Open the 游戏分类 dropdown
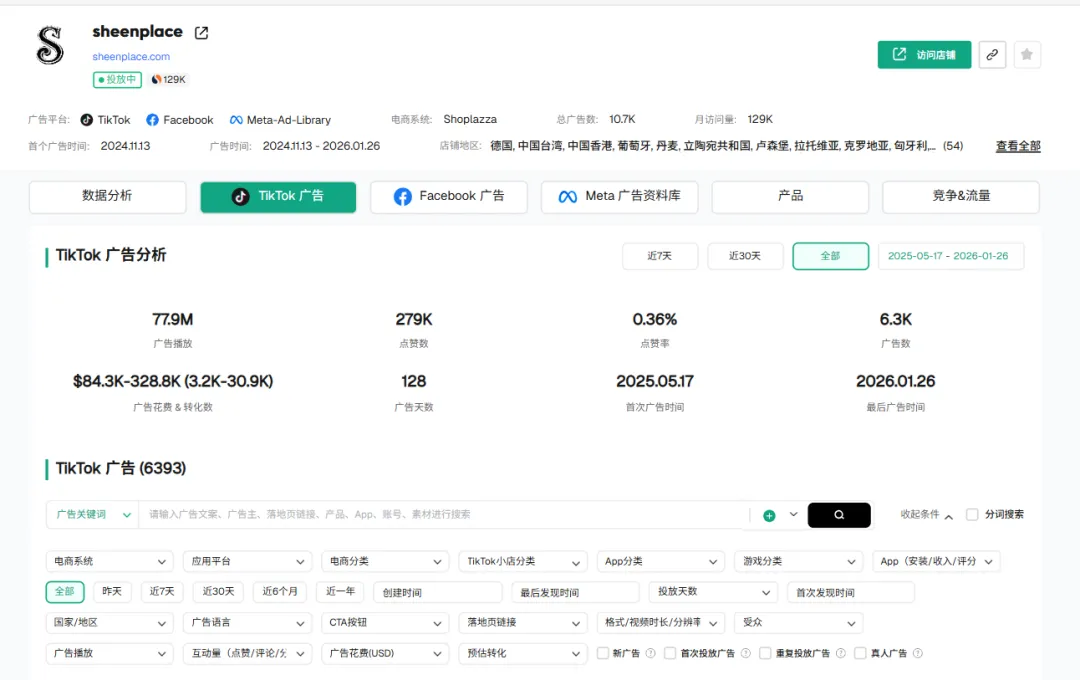Image resolution: width=1080 pixels, height=680 pixels. click(x=798, y=561)
